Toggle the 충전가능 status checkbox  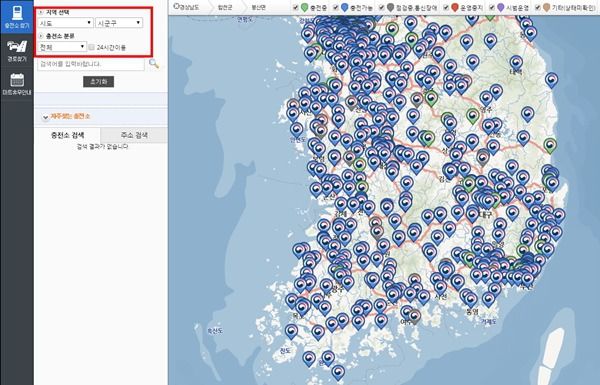[336, 7]
